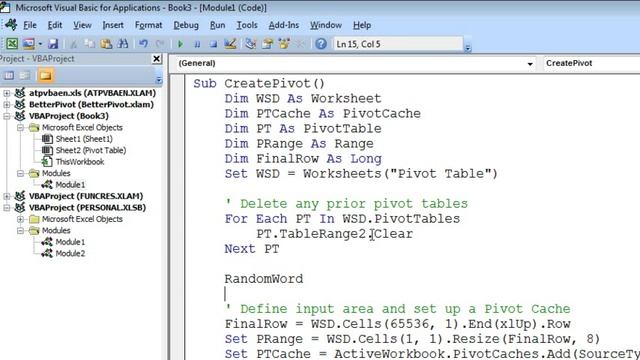
Task: Open Find with the binoculars icon
Action: 123,44
